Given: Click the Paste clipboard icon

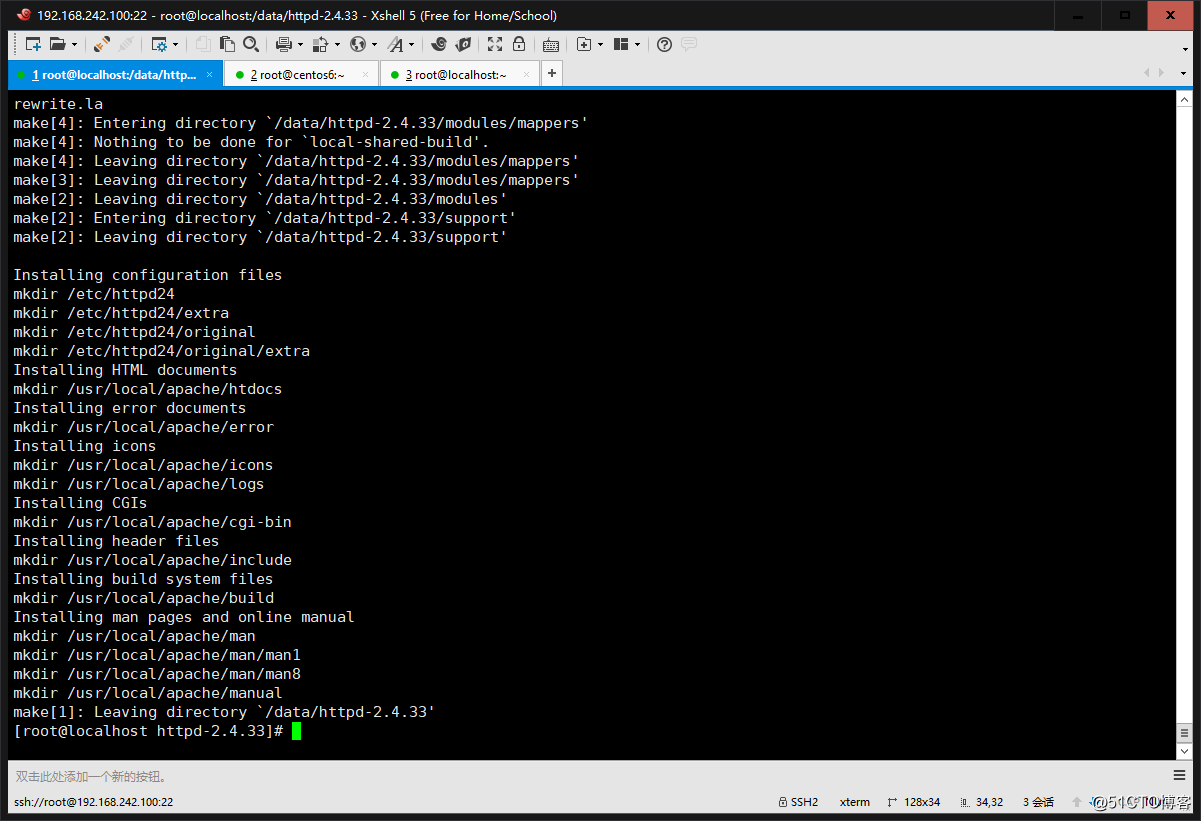Looking at the screenshot, I should pyautogui.click(x=227, y=44).
